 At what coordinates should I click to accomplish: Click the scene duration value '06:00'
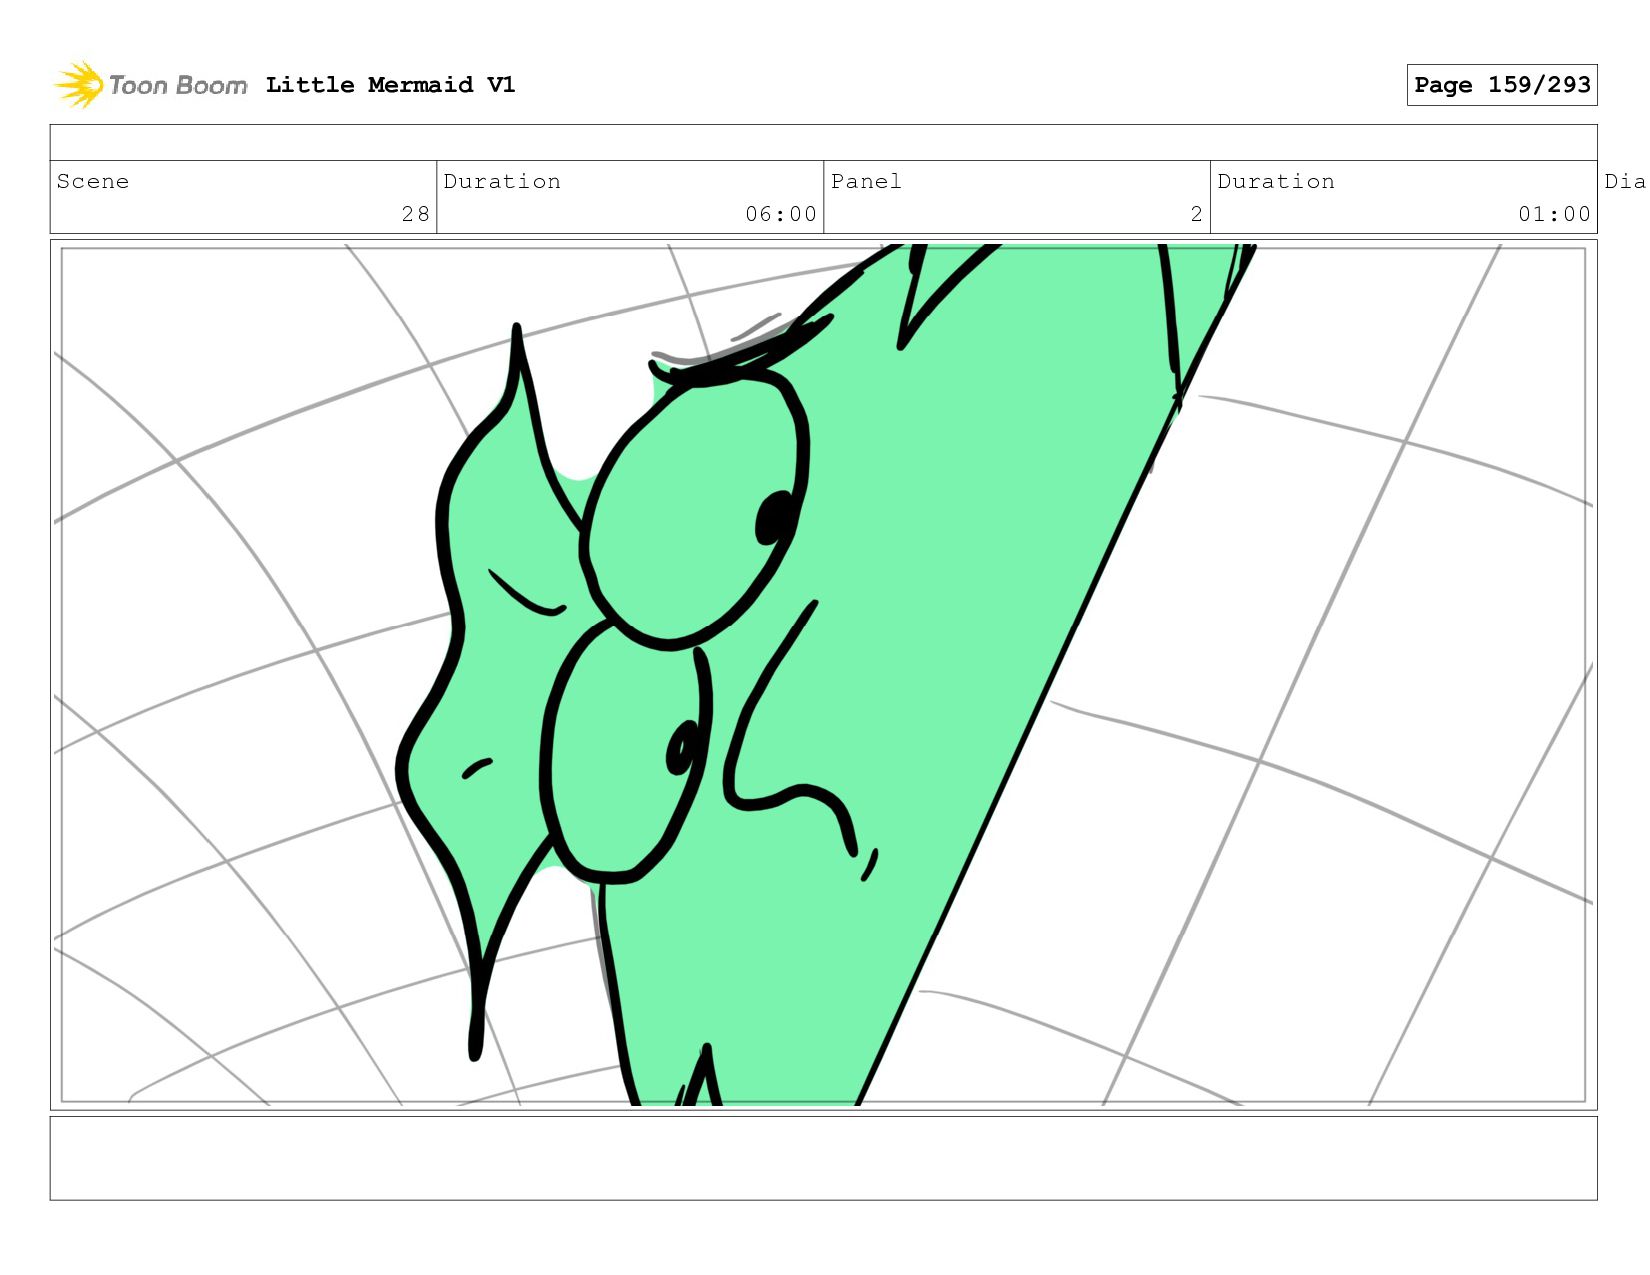[780, 214]
